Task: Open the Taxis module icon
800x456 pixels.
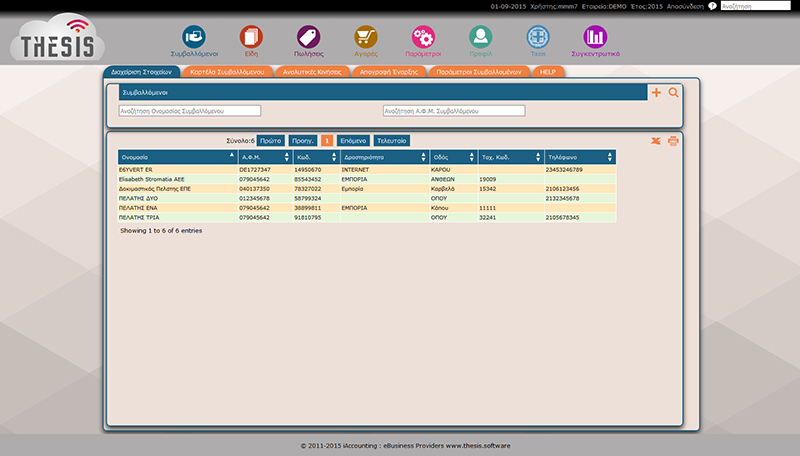Action: click(x=538, y=38)
